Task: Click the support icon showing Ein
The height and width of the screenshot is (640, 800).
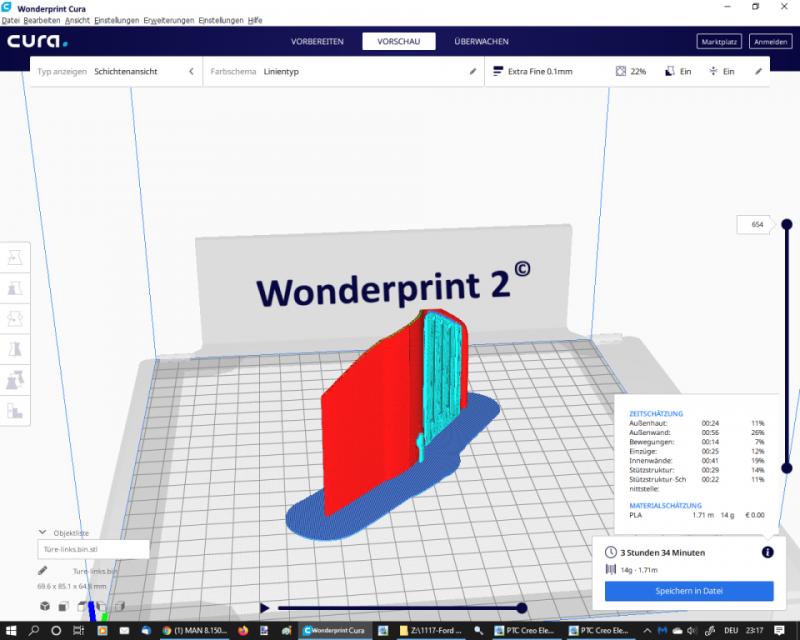Action: point(670,71)
